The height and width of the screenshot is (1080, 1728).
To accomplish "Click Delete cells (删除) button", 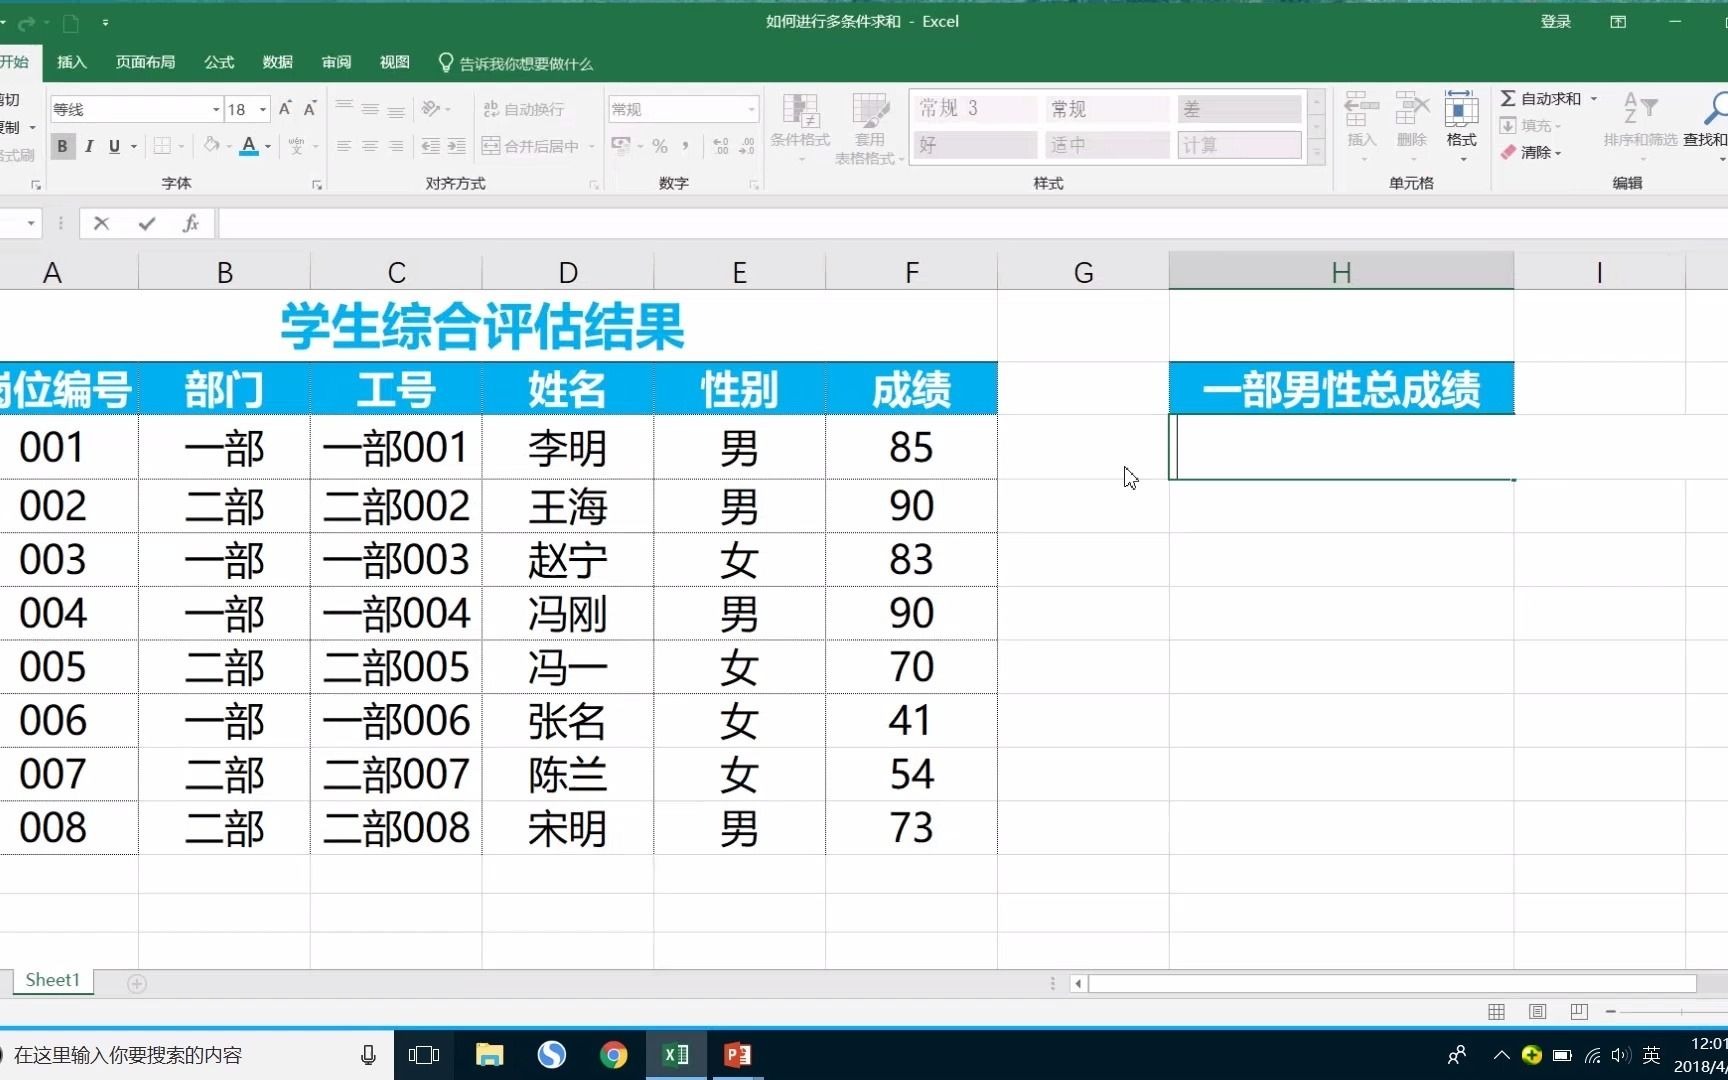I will [1411, 125].
